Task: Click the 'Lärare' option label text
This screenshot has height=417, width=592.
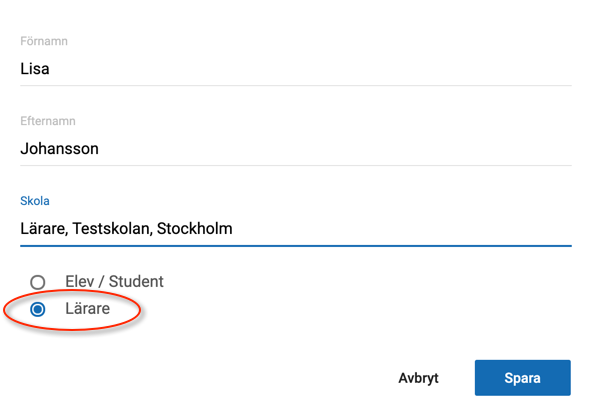Action: click(88, 309)
